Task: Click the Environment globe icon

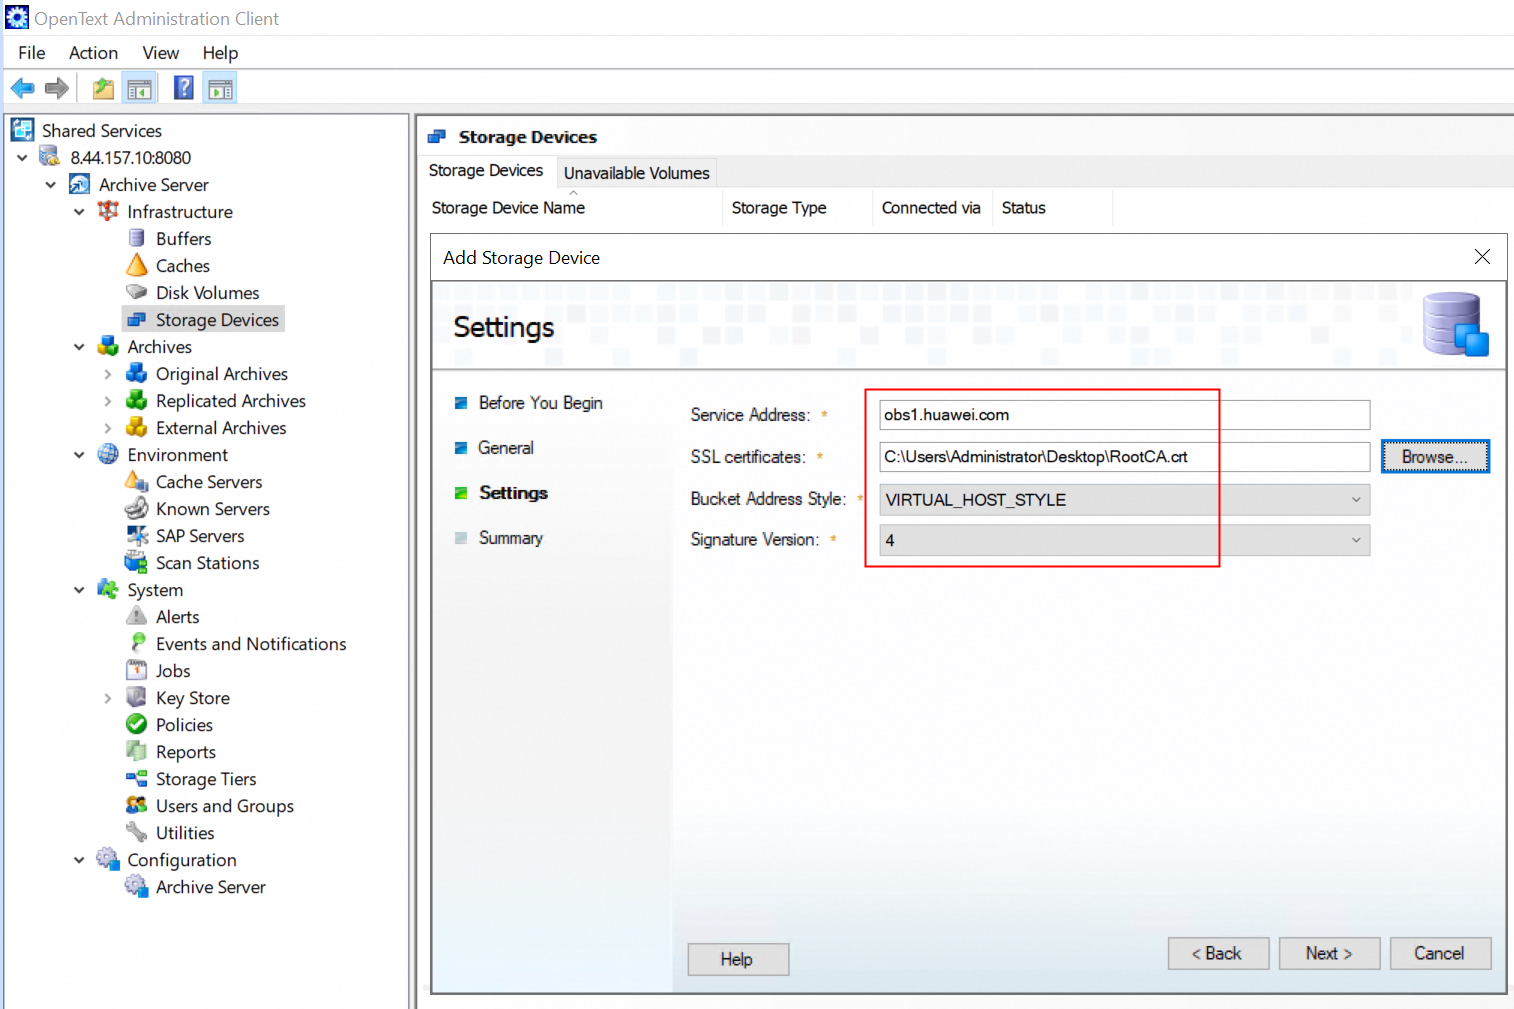Action: pos(108,454)
